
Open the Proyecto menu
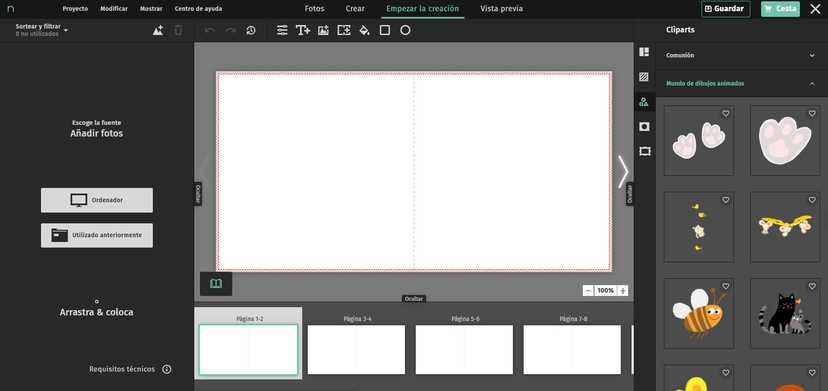click(75, 9)
